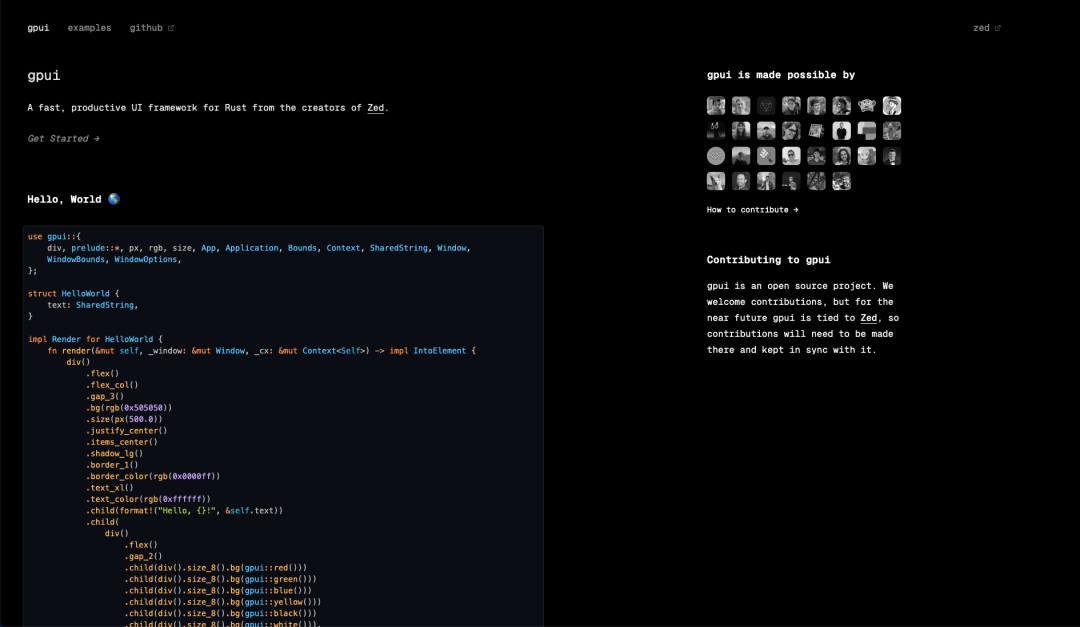The image size is (1080, 627).
Task: Click the external-link icon beside zed
Action: 997,28
